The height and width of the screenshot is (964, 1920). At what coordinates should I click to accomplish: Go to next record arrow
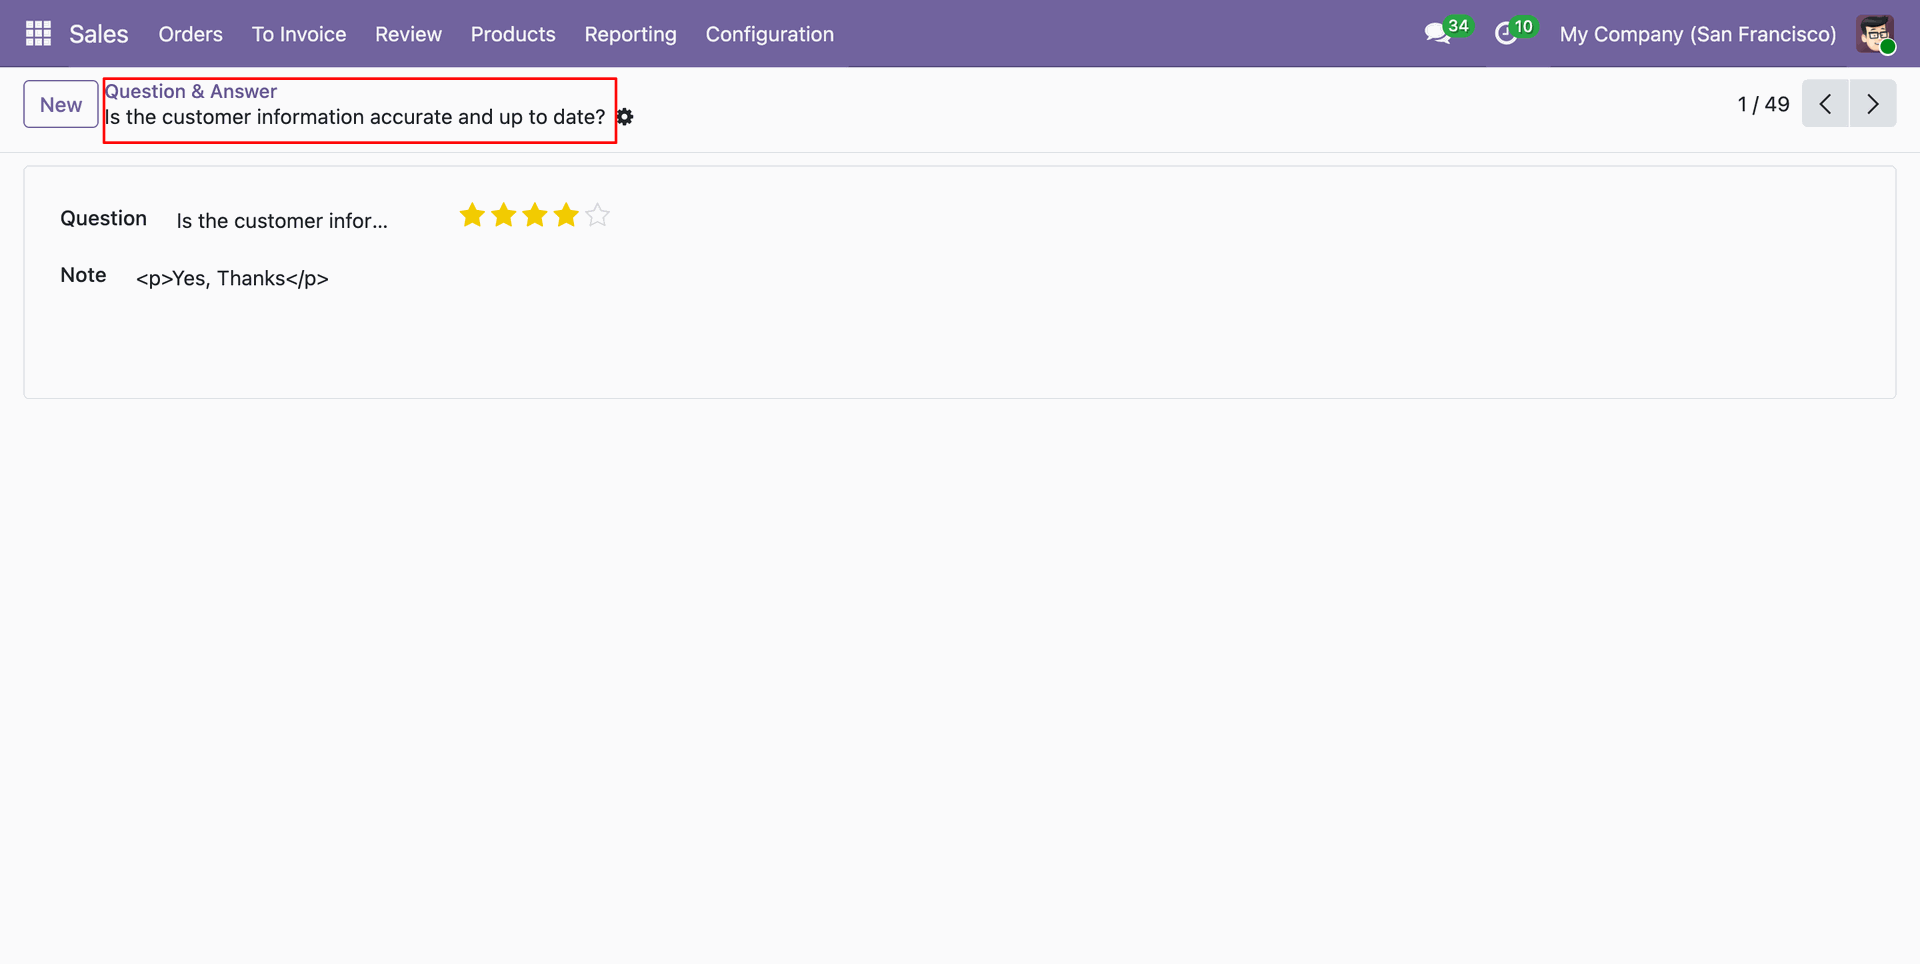pos(1873,104)
